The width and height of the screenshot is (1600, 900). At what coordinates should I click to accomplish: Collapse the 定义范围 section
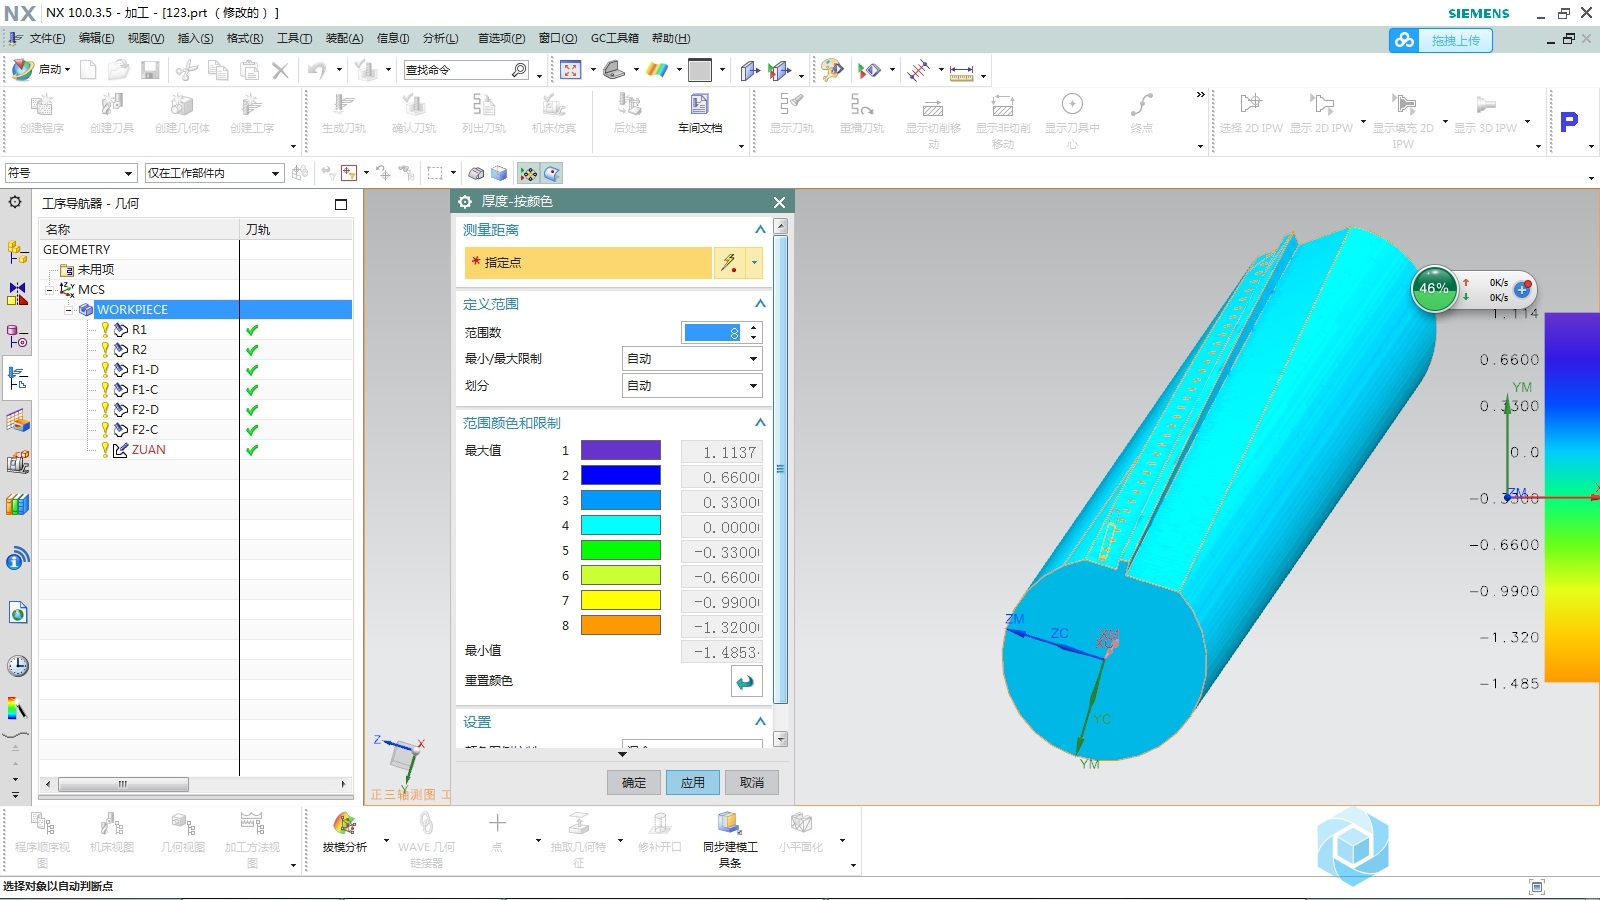tap(760, 304)
